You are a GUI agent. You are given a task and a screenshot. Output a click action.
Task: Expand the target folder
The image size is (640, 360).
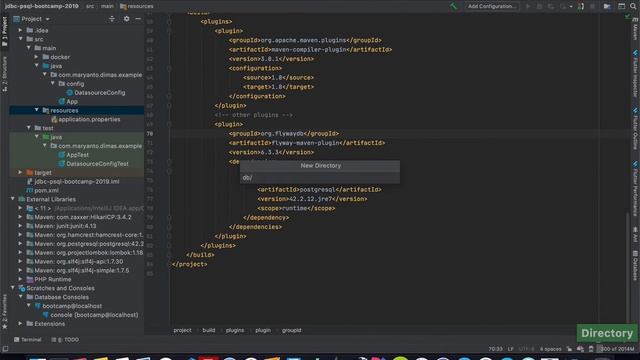tap(20, 173)
